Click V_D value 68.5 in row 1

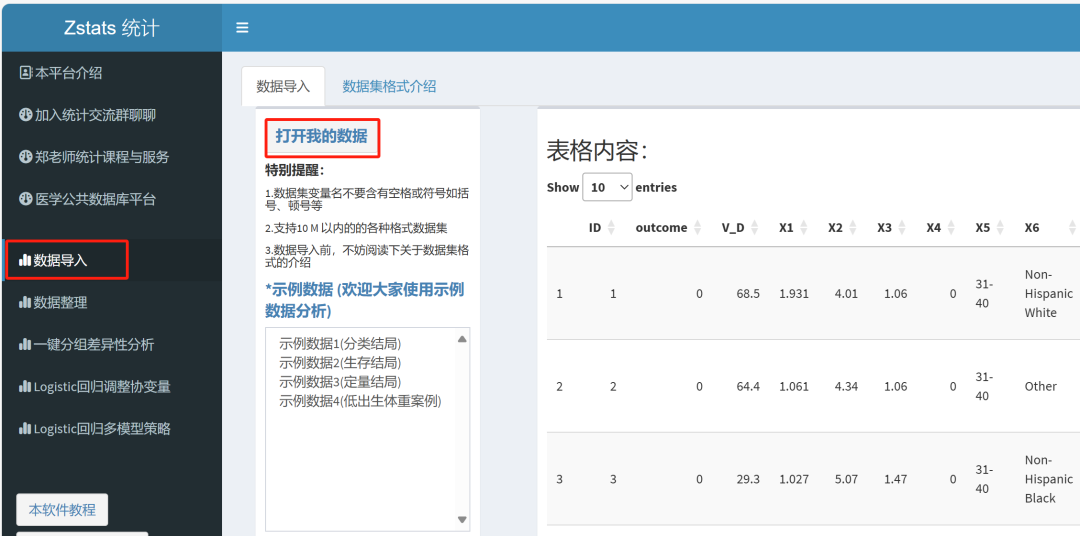(x=748, y=293)
